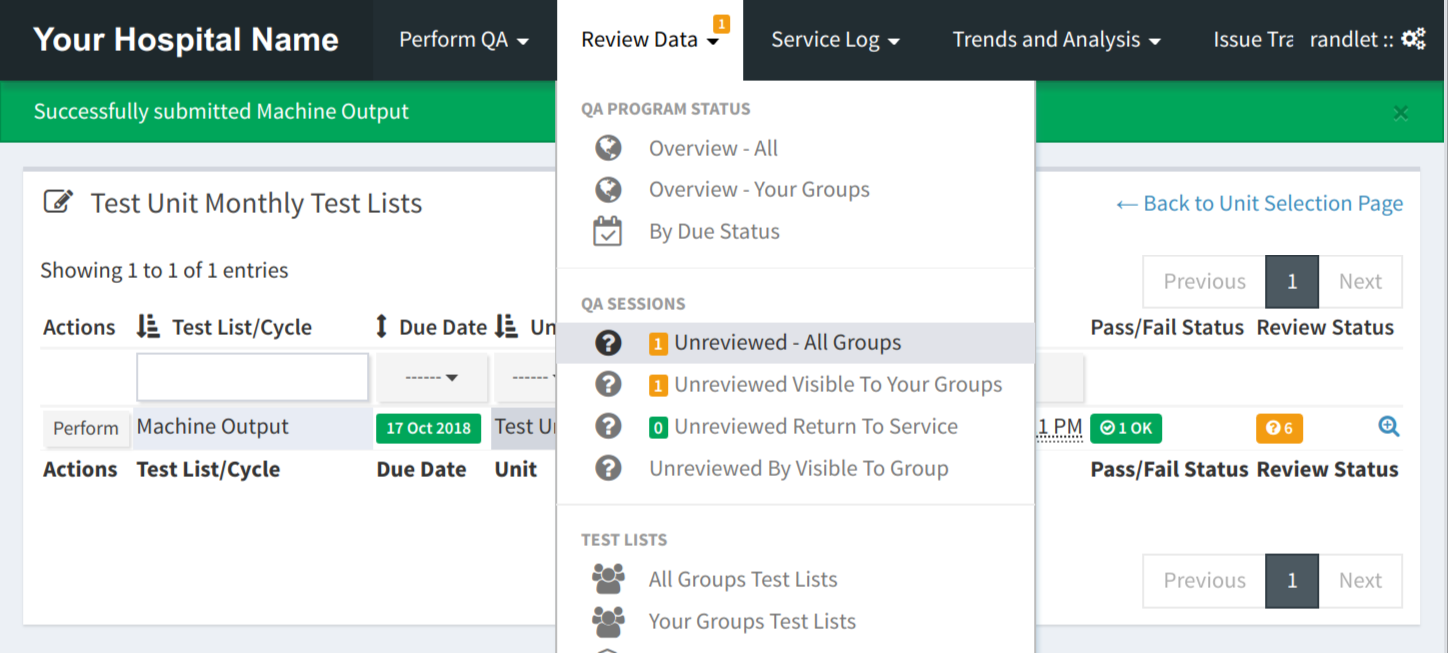Click the magnifier view icon in Machine Output row
The width and height of the screenshot is (1448, 653).
1388,427
